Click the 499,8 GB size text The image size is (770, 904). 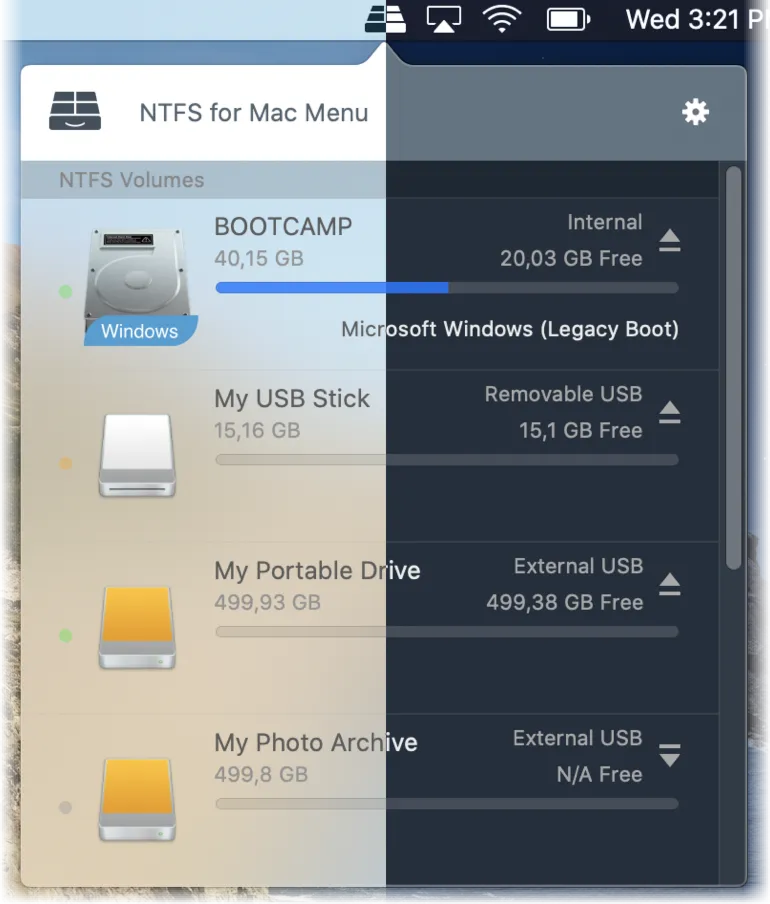261,774
